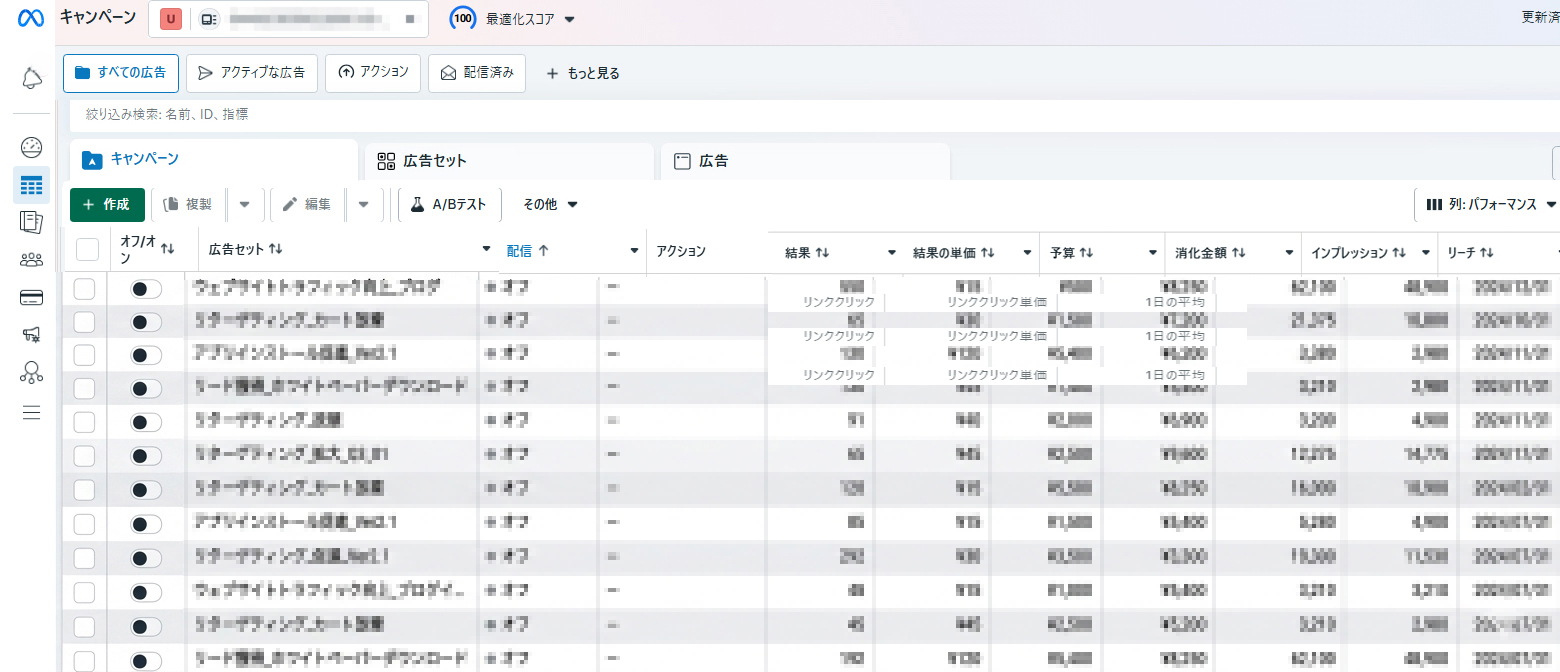
Task: Switch to the 広告セット tab
Action: 510,161
